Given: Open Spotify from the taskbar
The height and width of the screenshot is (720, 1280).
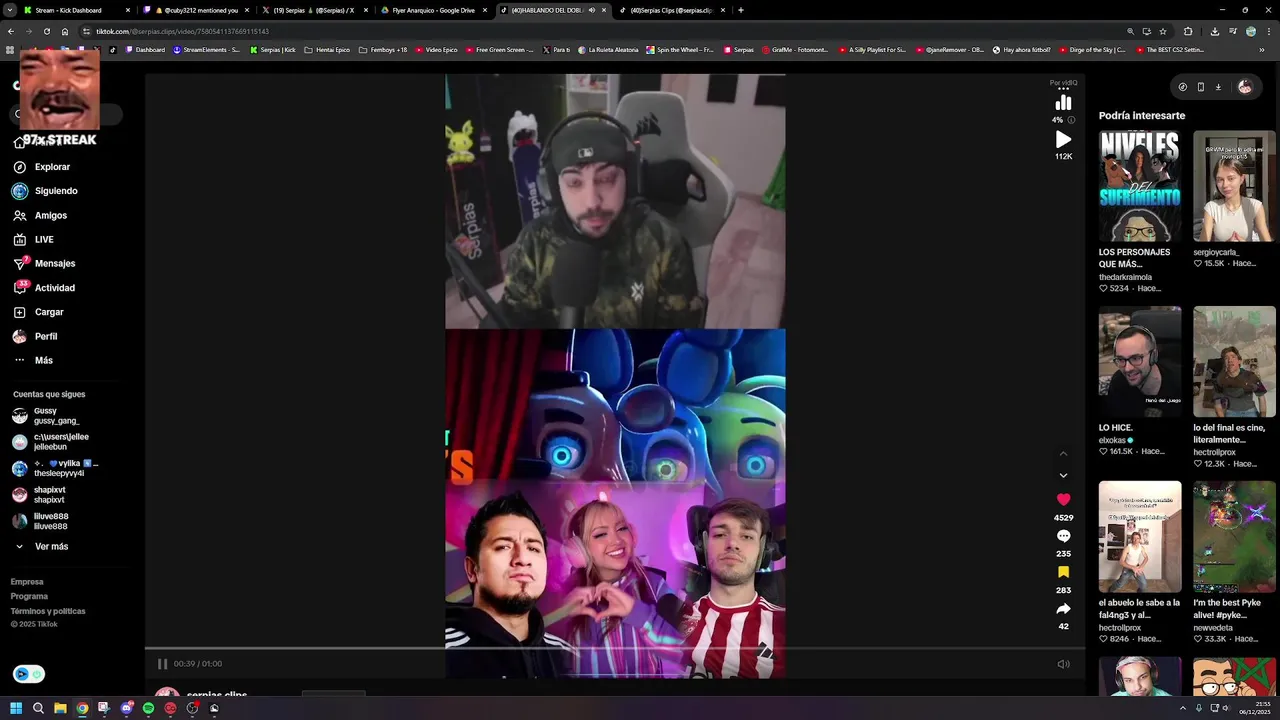Looking at the screenshot, I should (x=148, y=708).
